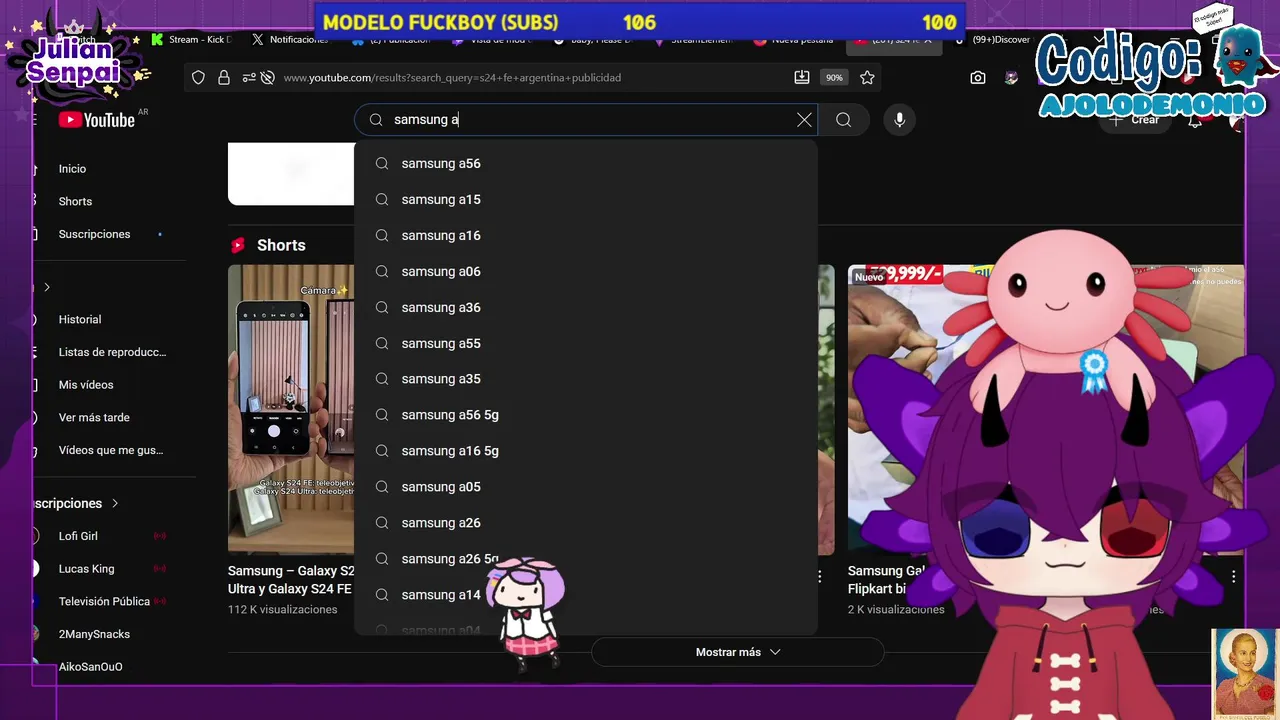Click the site lock padlock icon
The height and width of the screenshot is (720, 1280).
(x=224, y=78)
